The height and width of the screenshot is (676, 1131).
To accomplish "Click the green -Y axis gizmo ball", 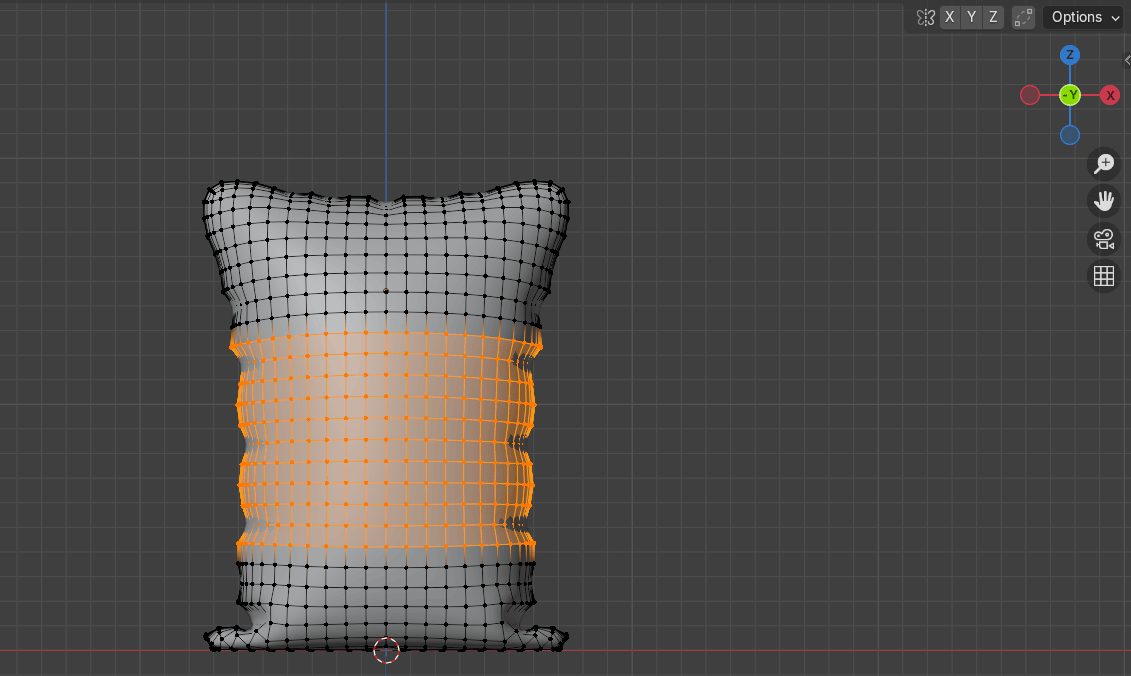I will click(1070, 95).
